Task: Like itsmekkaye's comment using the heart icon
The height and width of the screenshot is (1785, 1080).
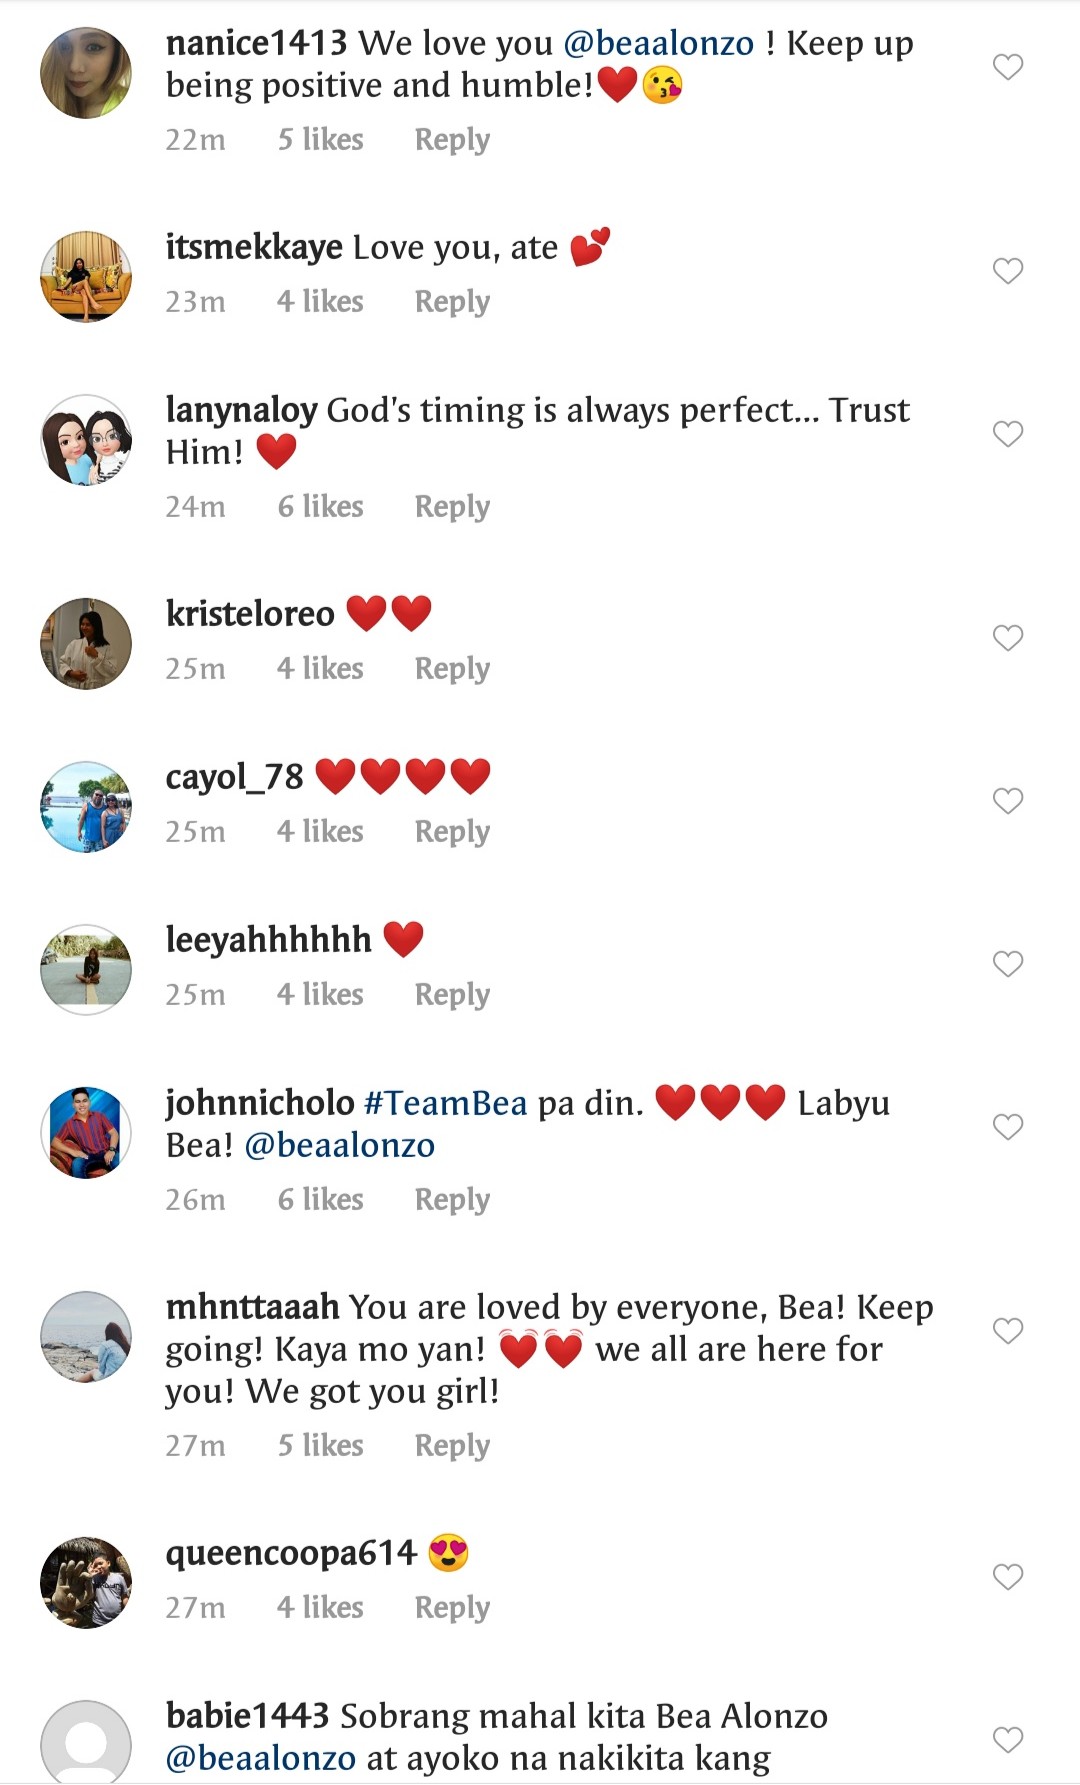Action: [1006, 269]
